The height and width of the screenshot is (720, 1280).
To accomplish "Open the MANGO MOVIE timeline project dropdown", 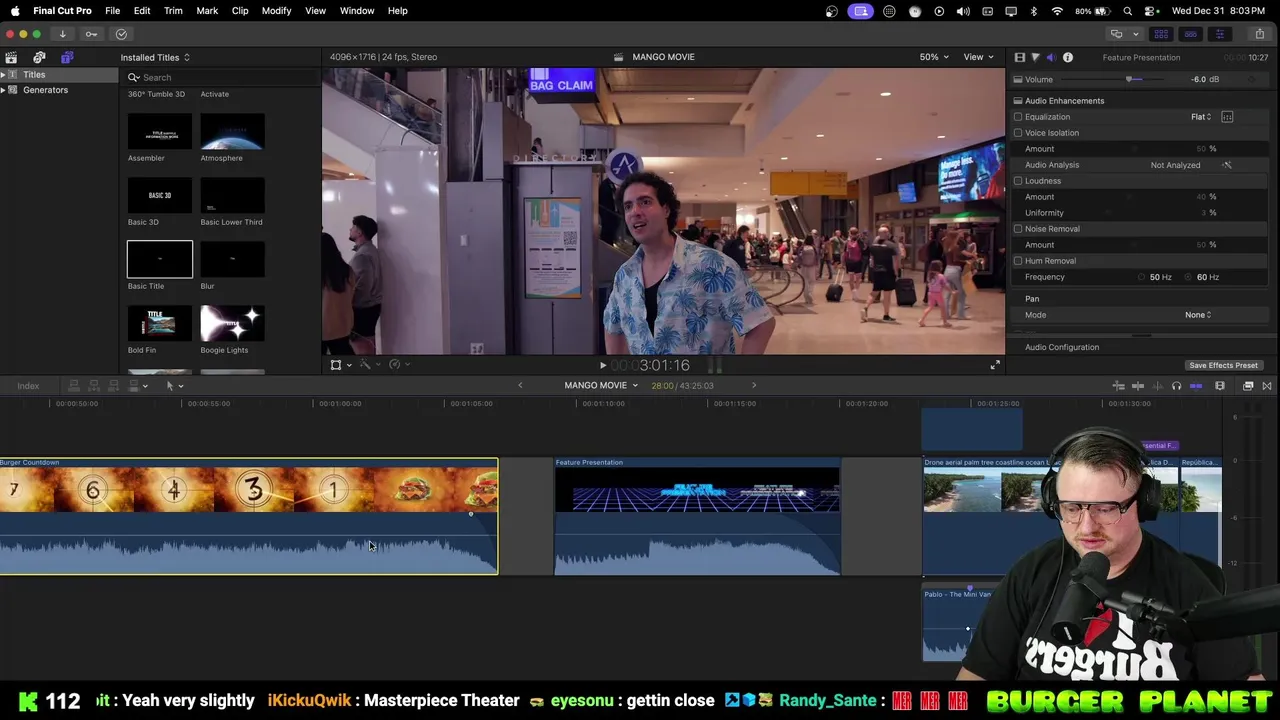I will pyautogui.click(x=601, y=386).
